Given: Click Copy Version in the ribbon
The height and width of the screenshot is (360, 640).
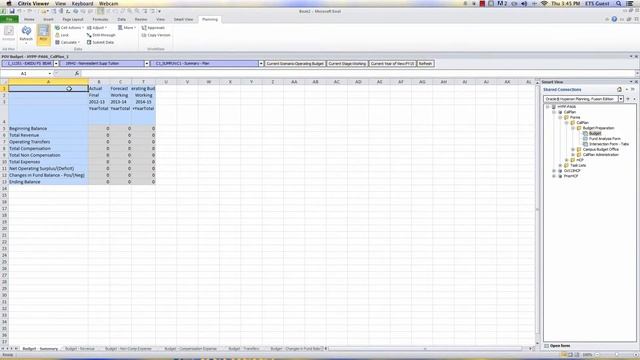Looking at the screenshot, I should (x=156, y=35).
